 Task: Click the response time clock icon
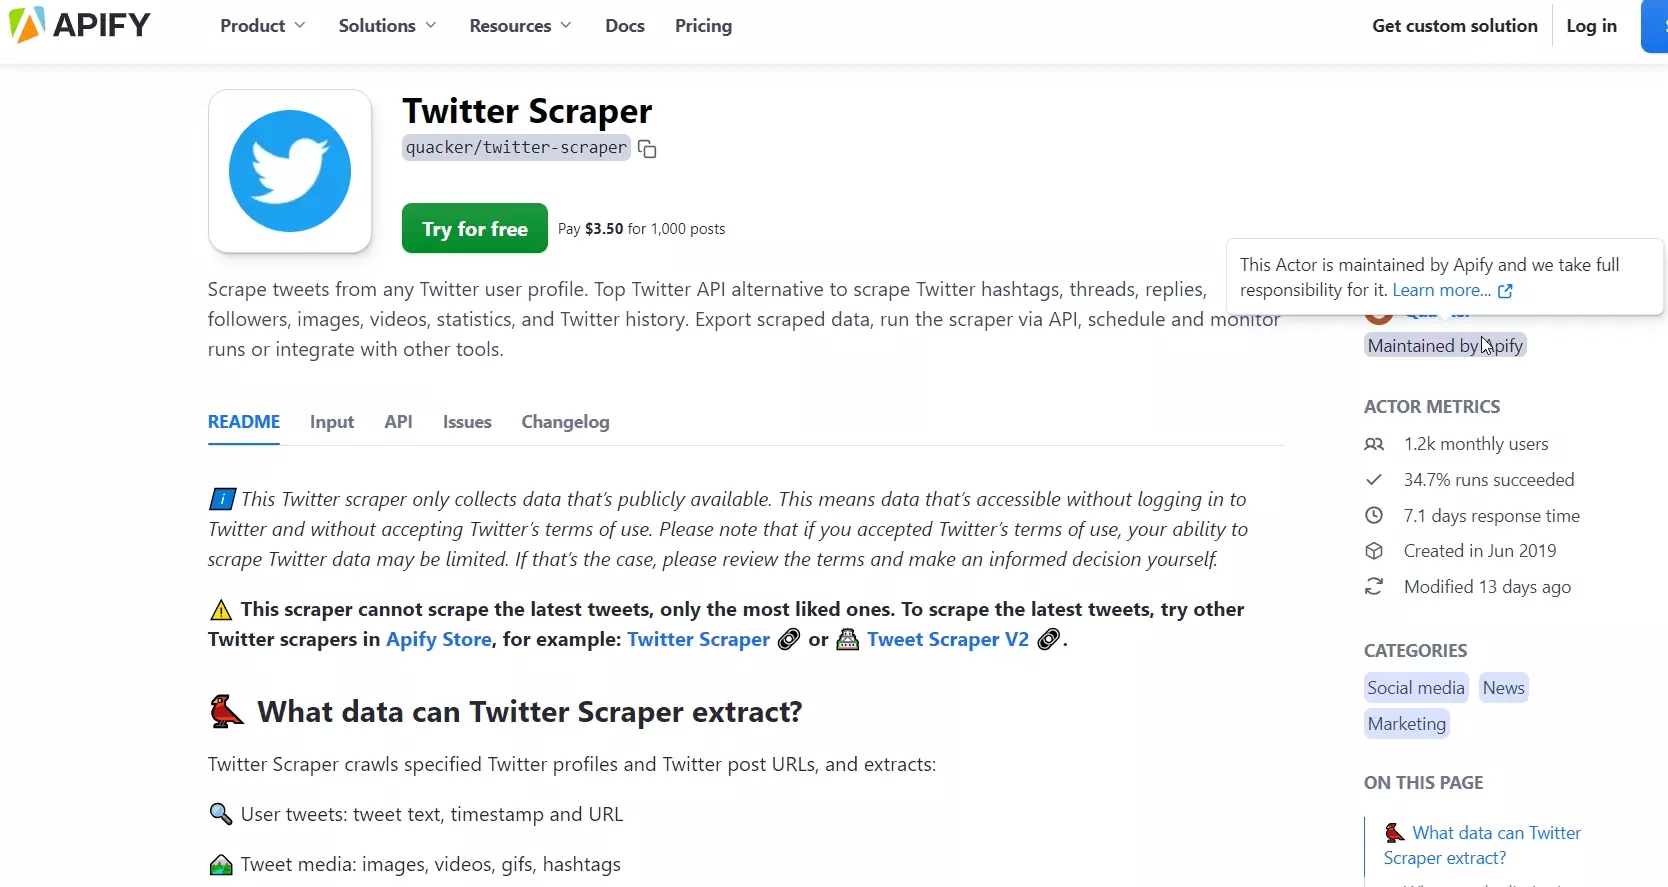[1374, 516]
